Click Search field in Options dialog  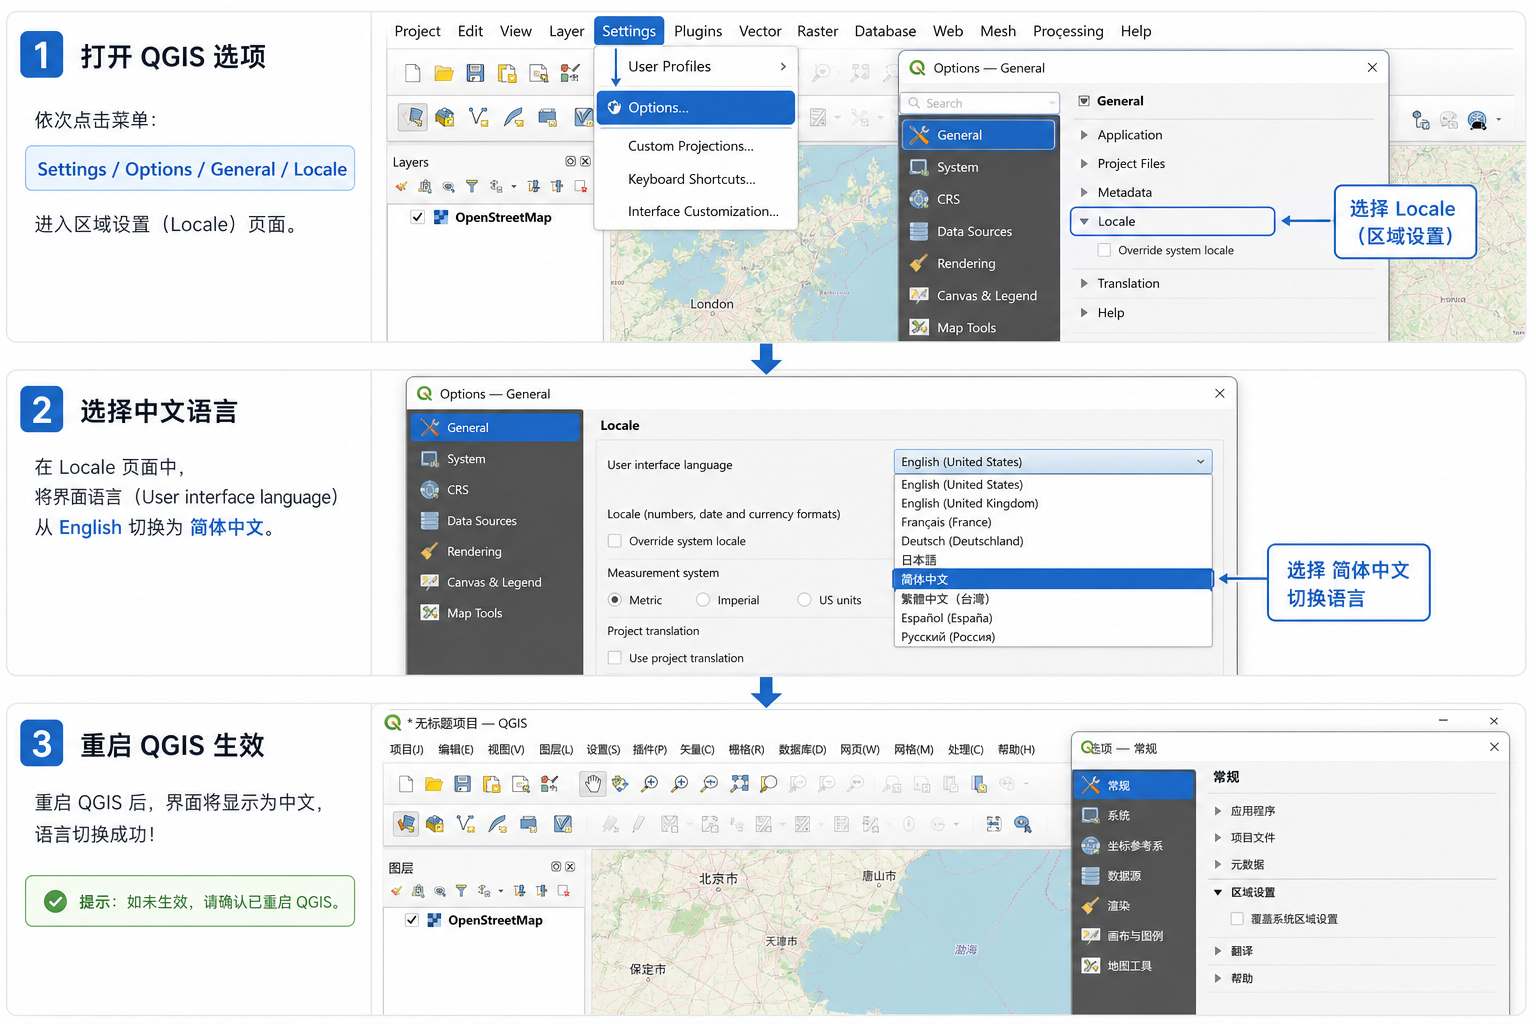click(x=980, y=103)
